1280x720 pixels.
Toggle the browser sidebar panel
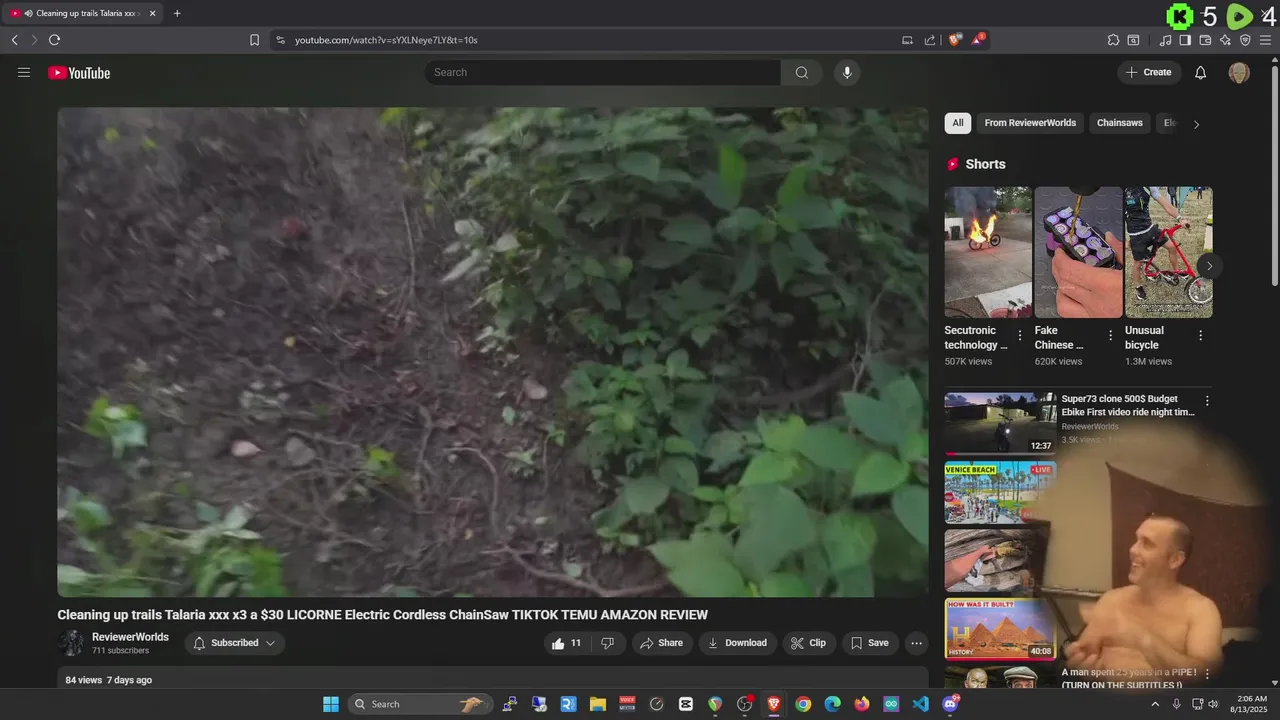click(1185, 40)
